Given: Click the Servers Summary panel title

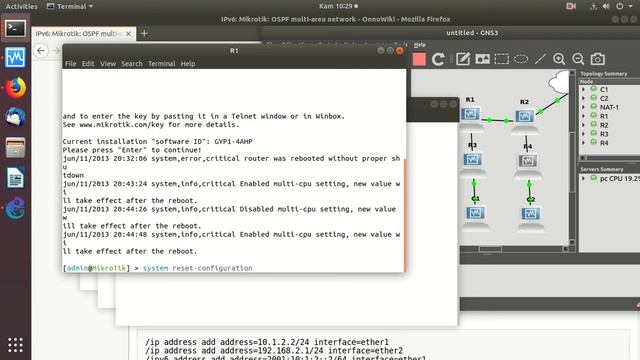Looking at the screenshot, I should tap(602, 169).
